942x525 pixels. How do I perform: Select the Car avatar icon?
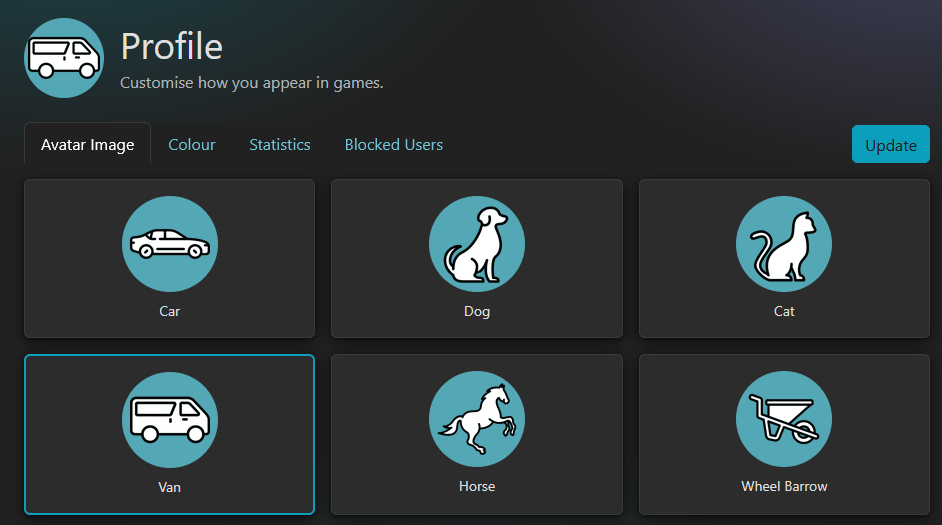169,244
